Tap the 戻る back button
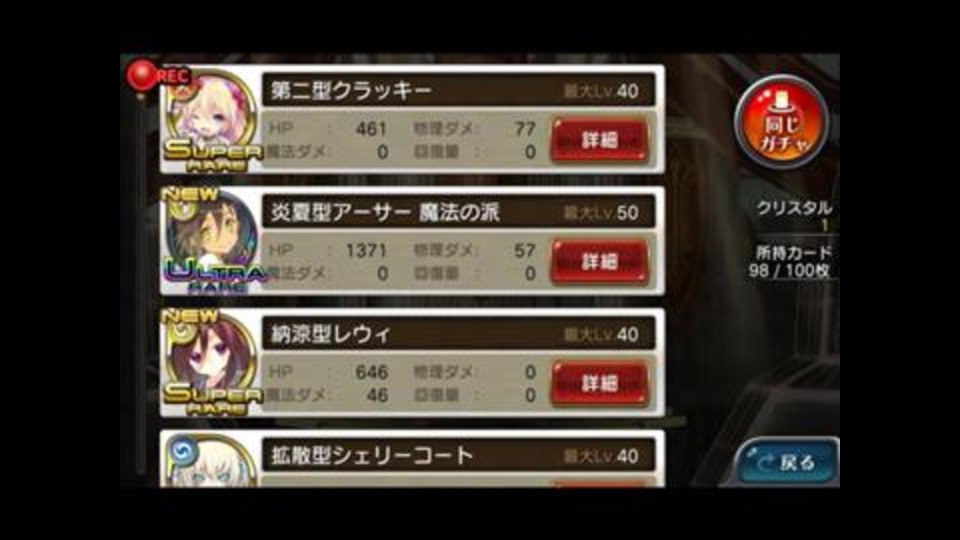960x540 pixels. coord(787,462)
